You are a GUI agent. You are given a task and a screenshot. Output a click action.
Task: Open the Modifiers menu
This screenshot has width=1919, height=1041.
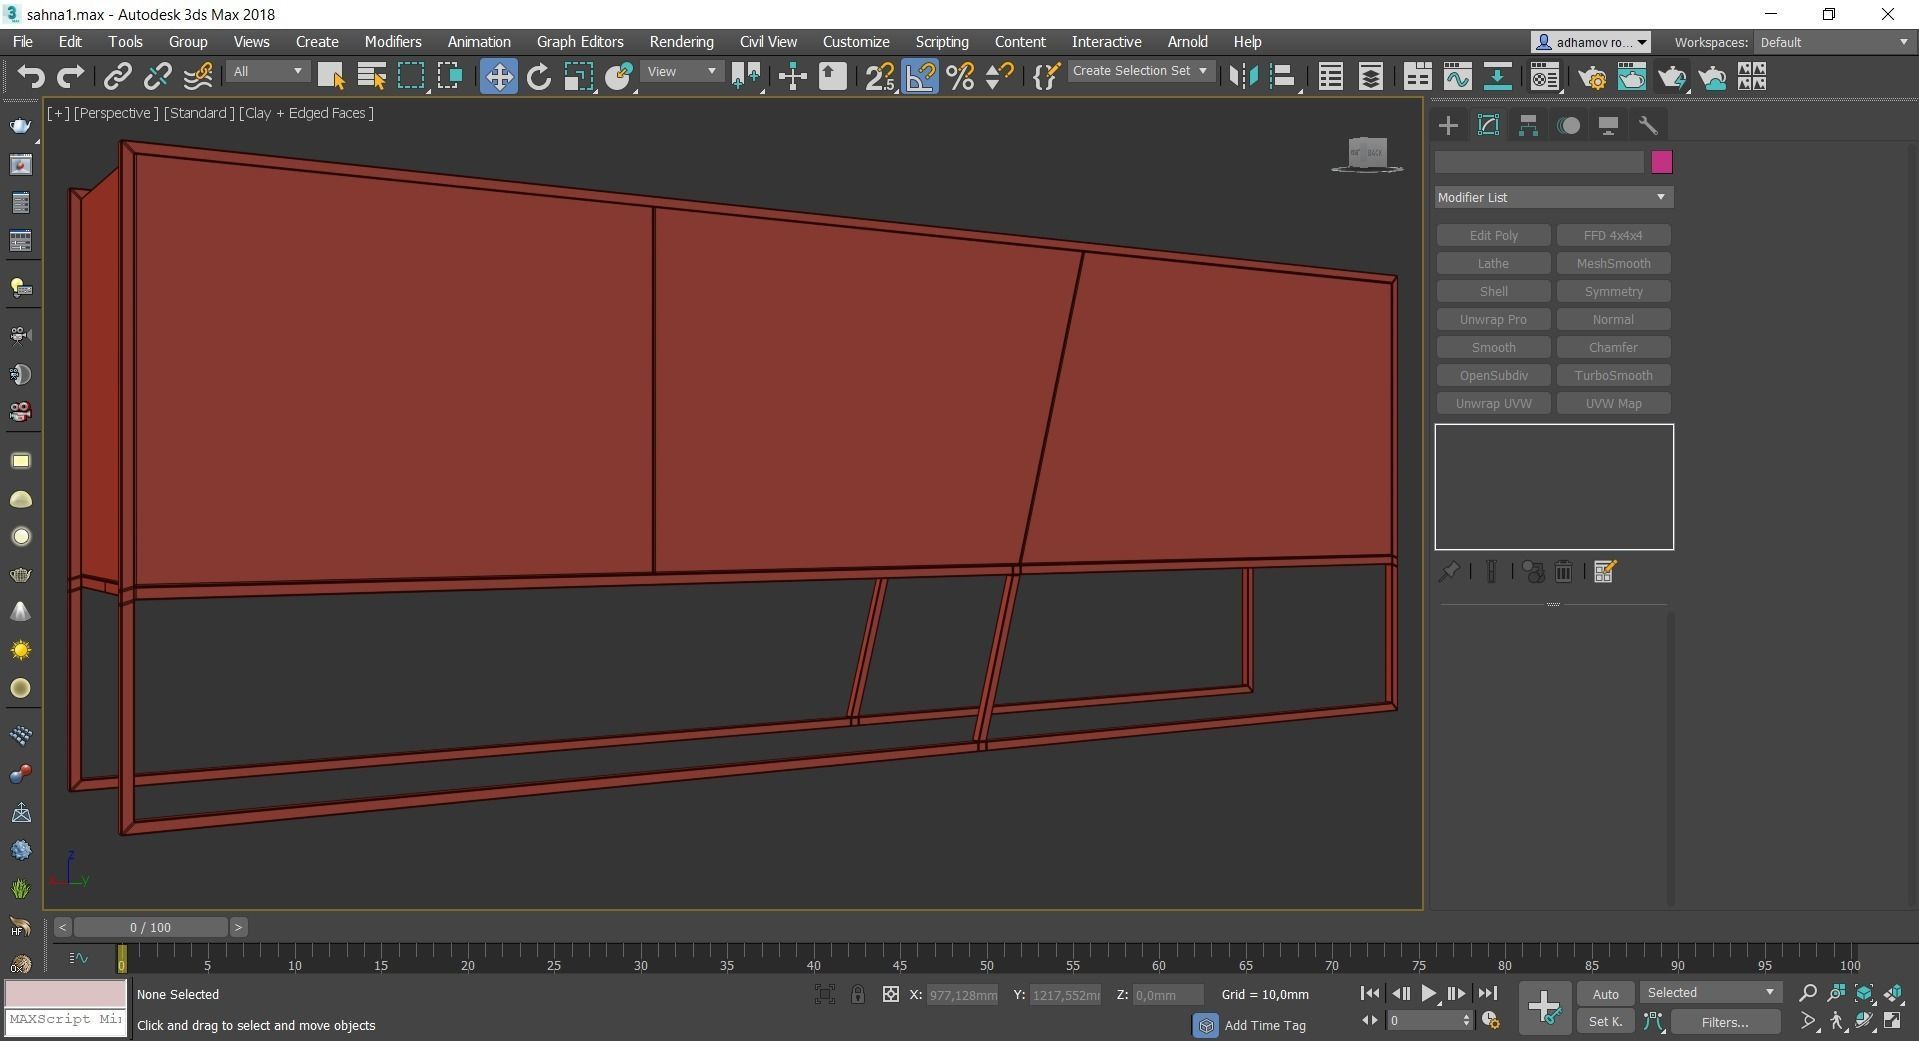click(393, 42)
